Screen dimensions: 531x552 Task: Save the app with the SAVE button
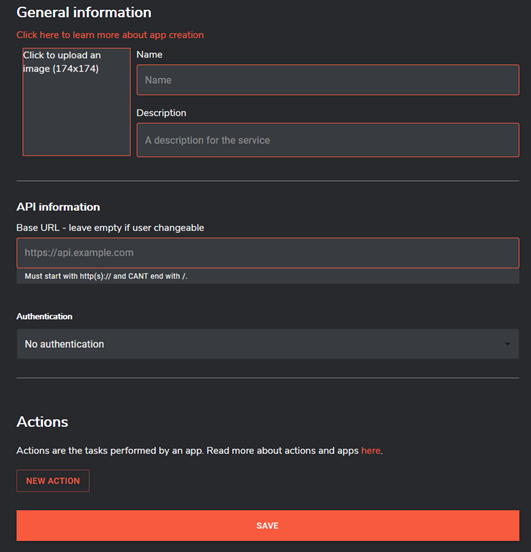coord(268,526)
